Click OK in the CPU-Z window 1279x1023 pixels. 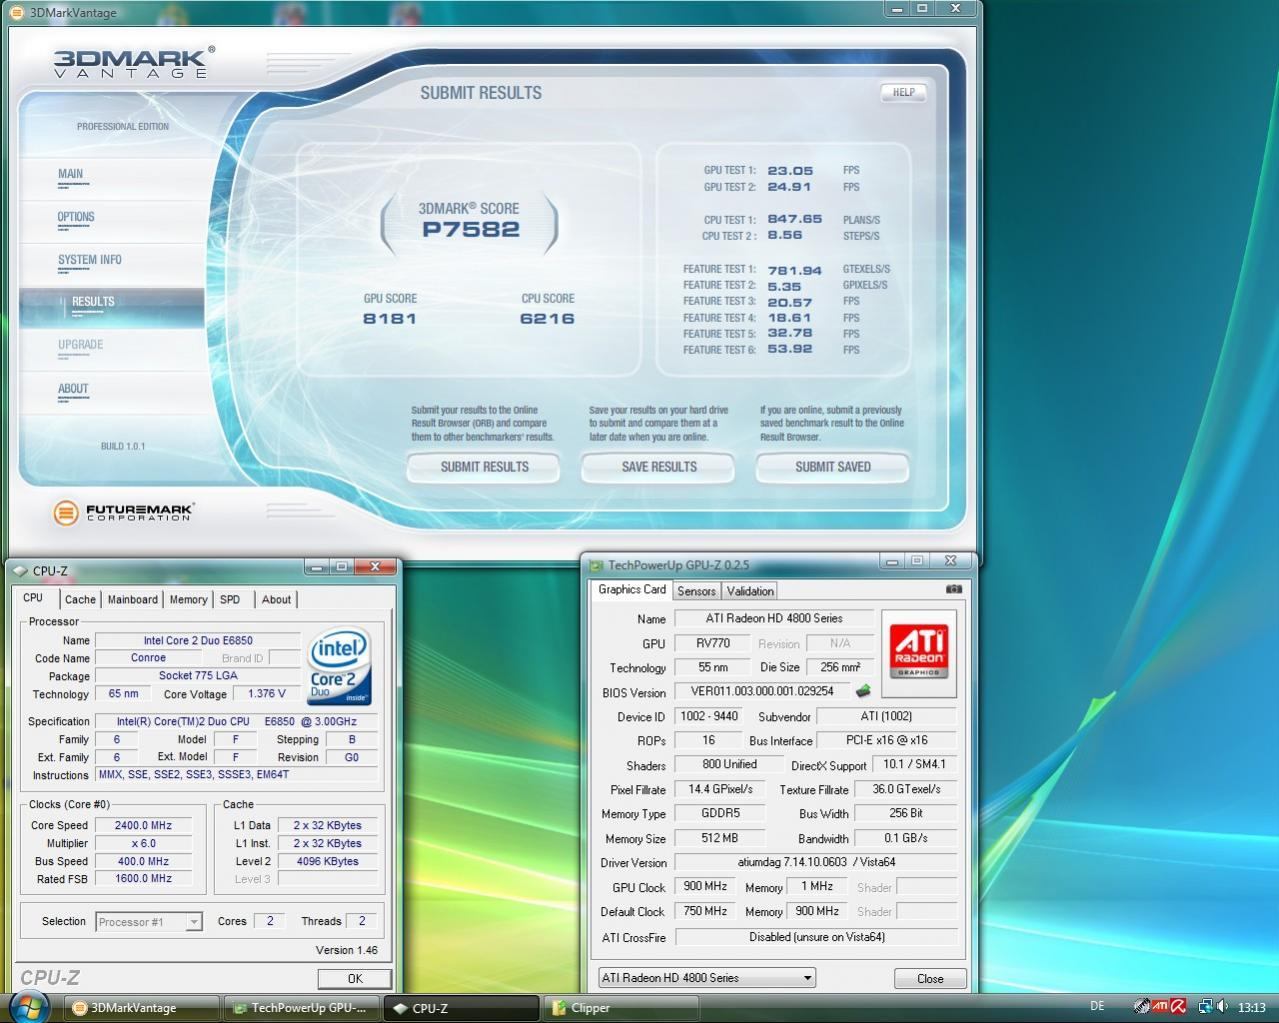(x=355, y=978)
